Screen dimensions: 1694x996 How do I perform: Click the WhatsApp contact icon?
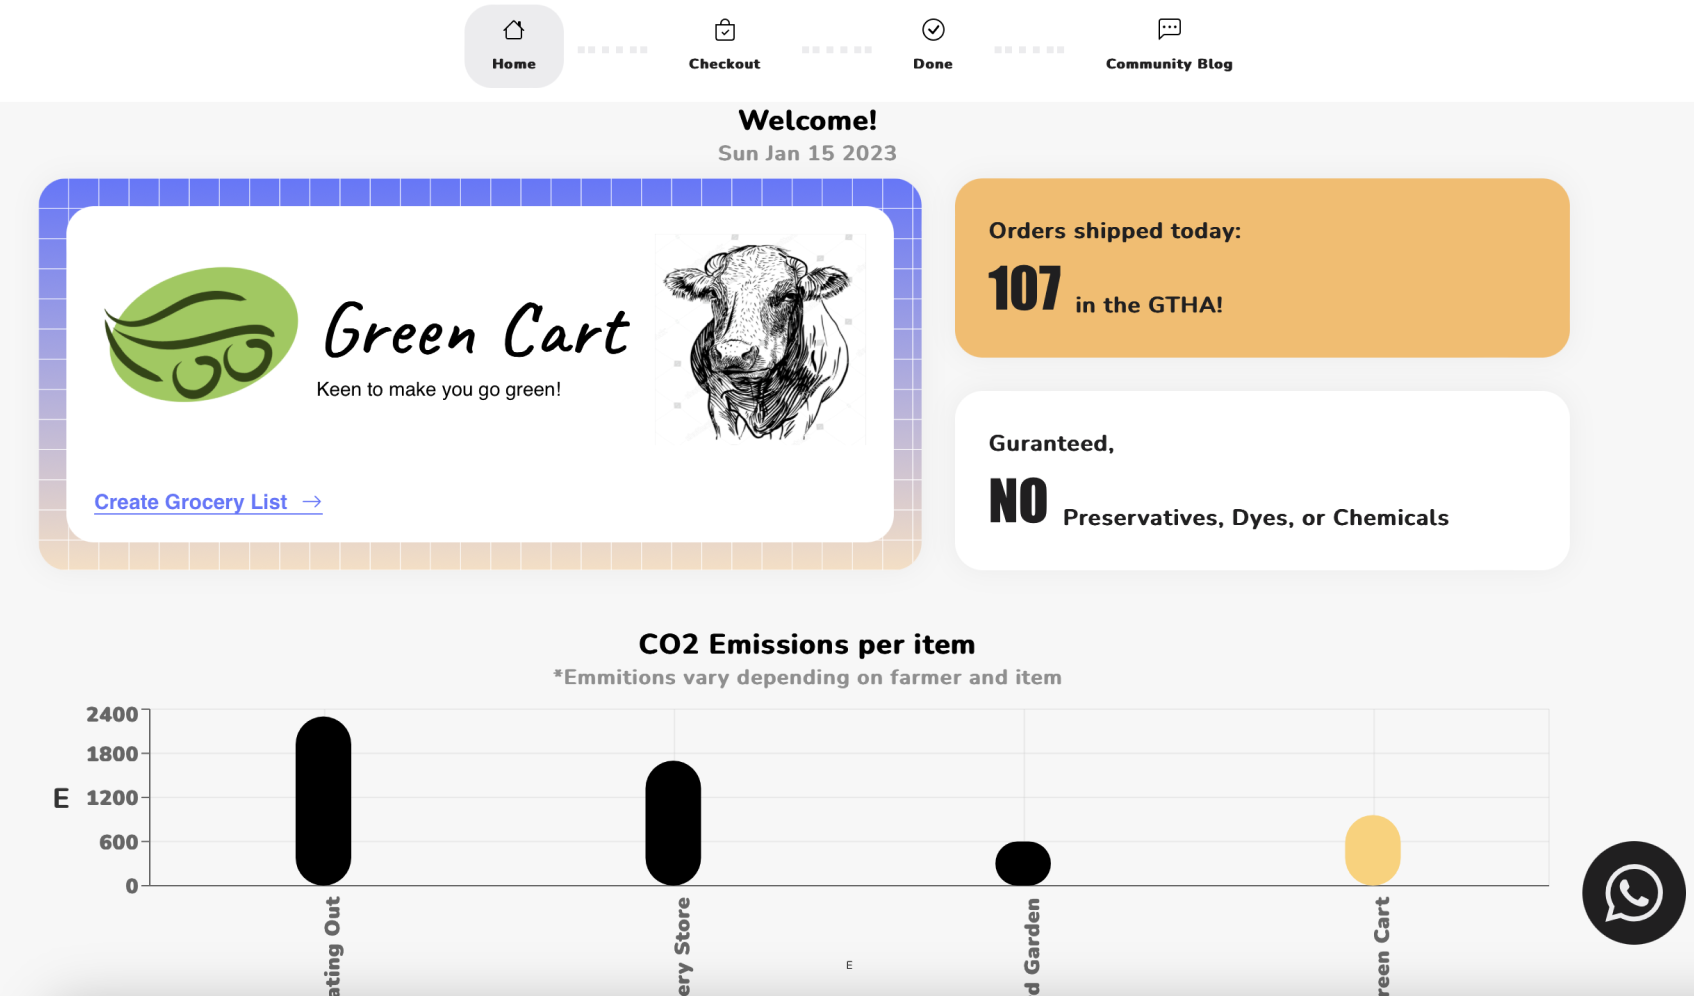tap(1632, 893)
